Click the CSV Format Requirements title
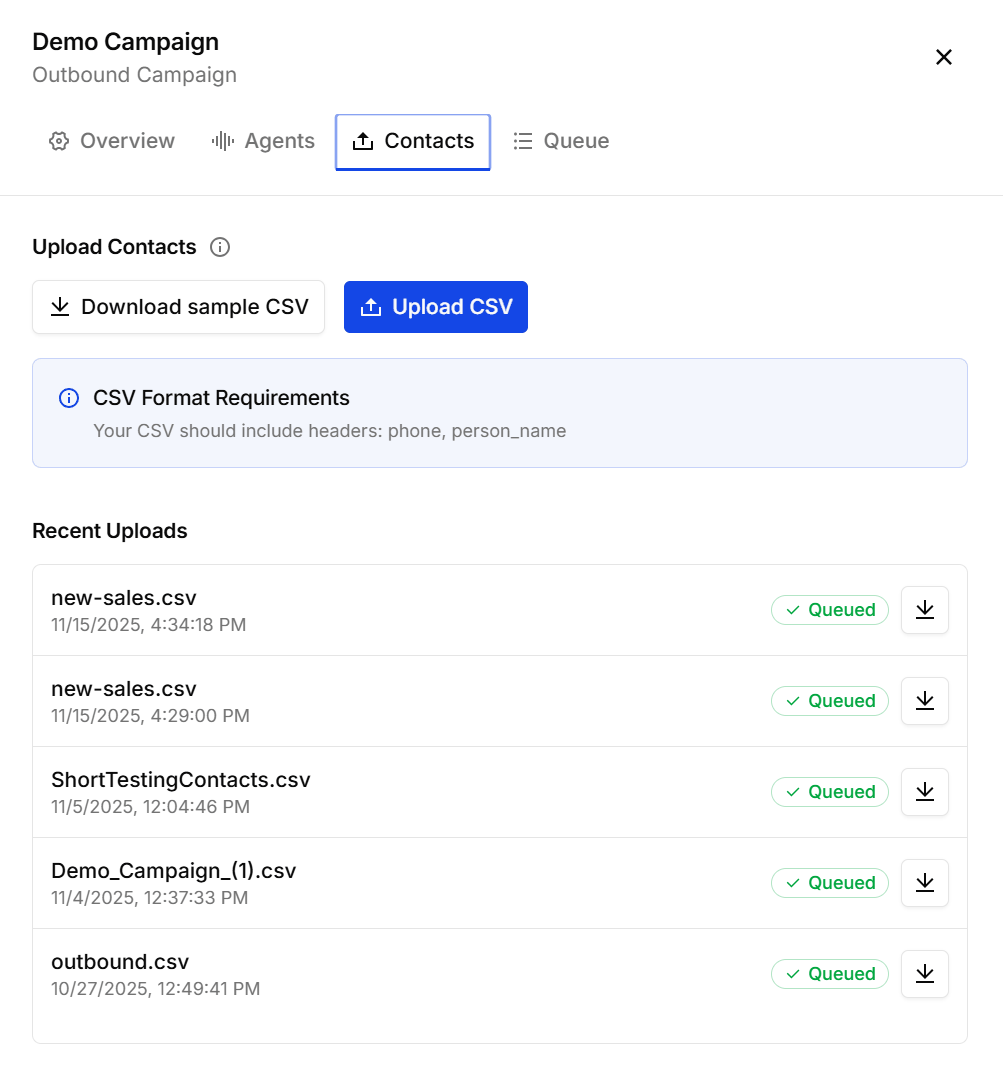The width and height of the screenshot is (1003, 1083). [221, 398]
